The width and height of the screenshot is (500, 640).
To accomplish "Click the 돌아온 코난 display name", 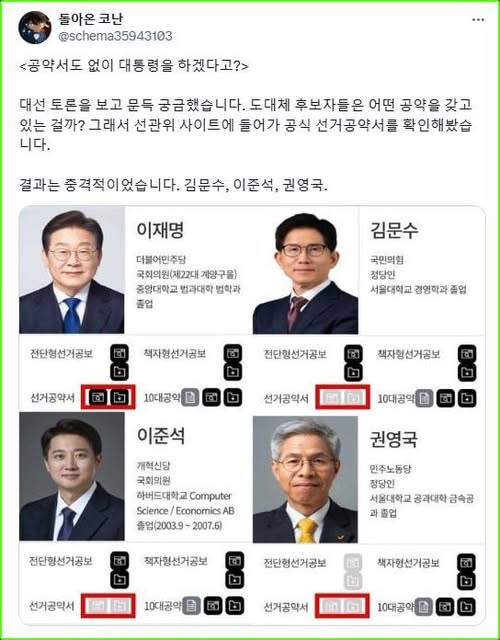I will click(x=90, y=18).
